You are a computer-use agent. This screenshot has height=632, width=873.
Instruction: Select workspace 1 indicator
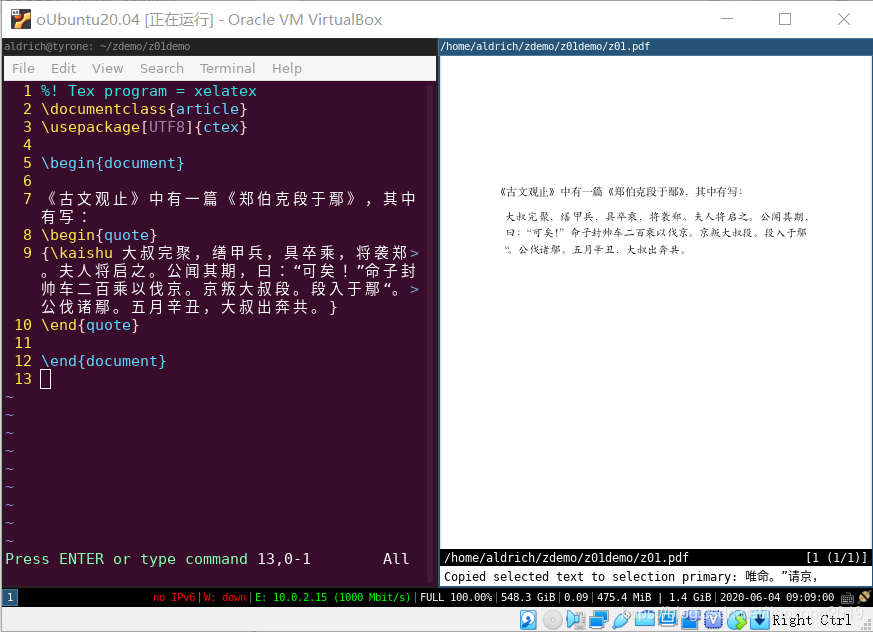click(x=10, y=597)
